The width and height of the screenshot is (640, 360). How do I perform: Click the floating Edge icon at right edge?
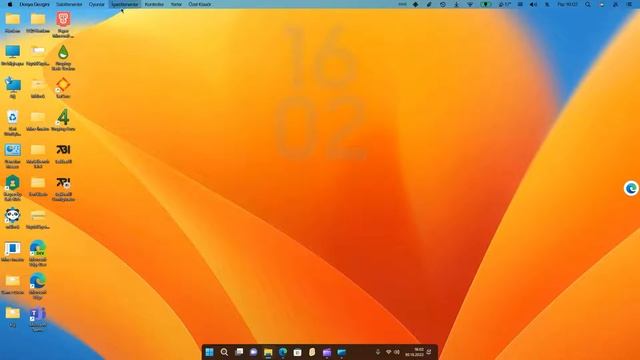631,189
